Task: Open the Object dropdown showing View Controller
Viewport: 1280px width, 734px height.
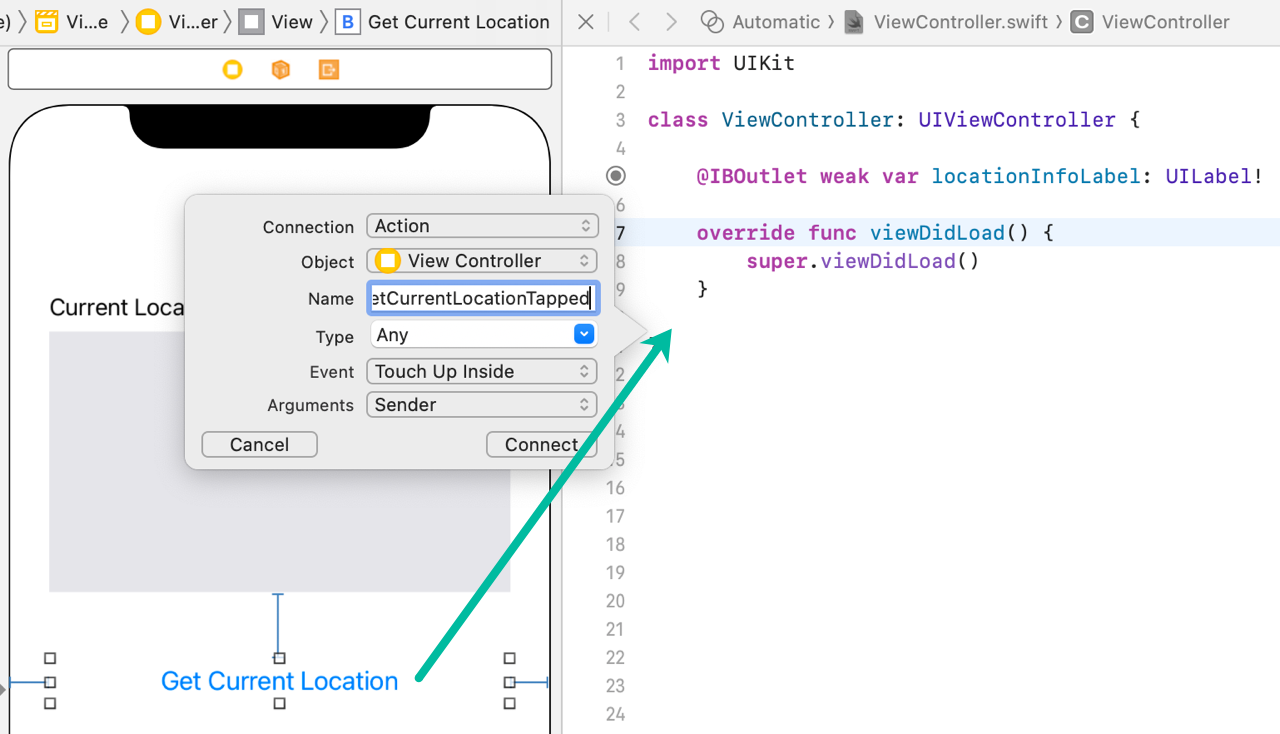Action: (482, 261)
